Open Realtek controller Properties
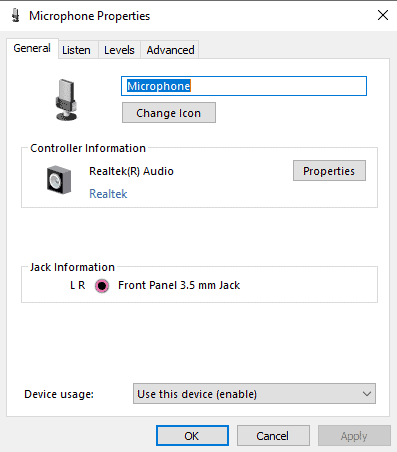 [329, 171]
